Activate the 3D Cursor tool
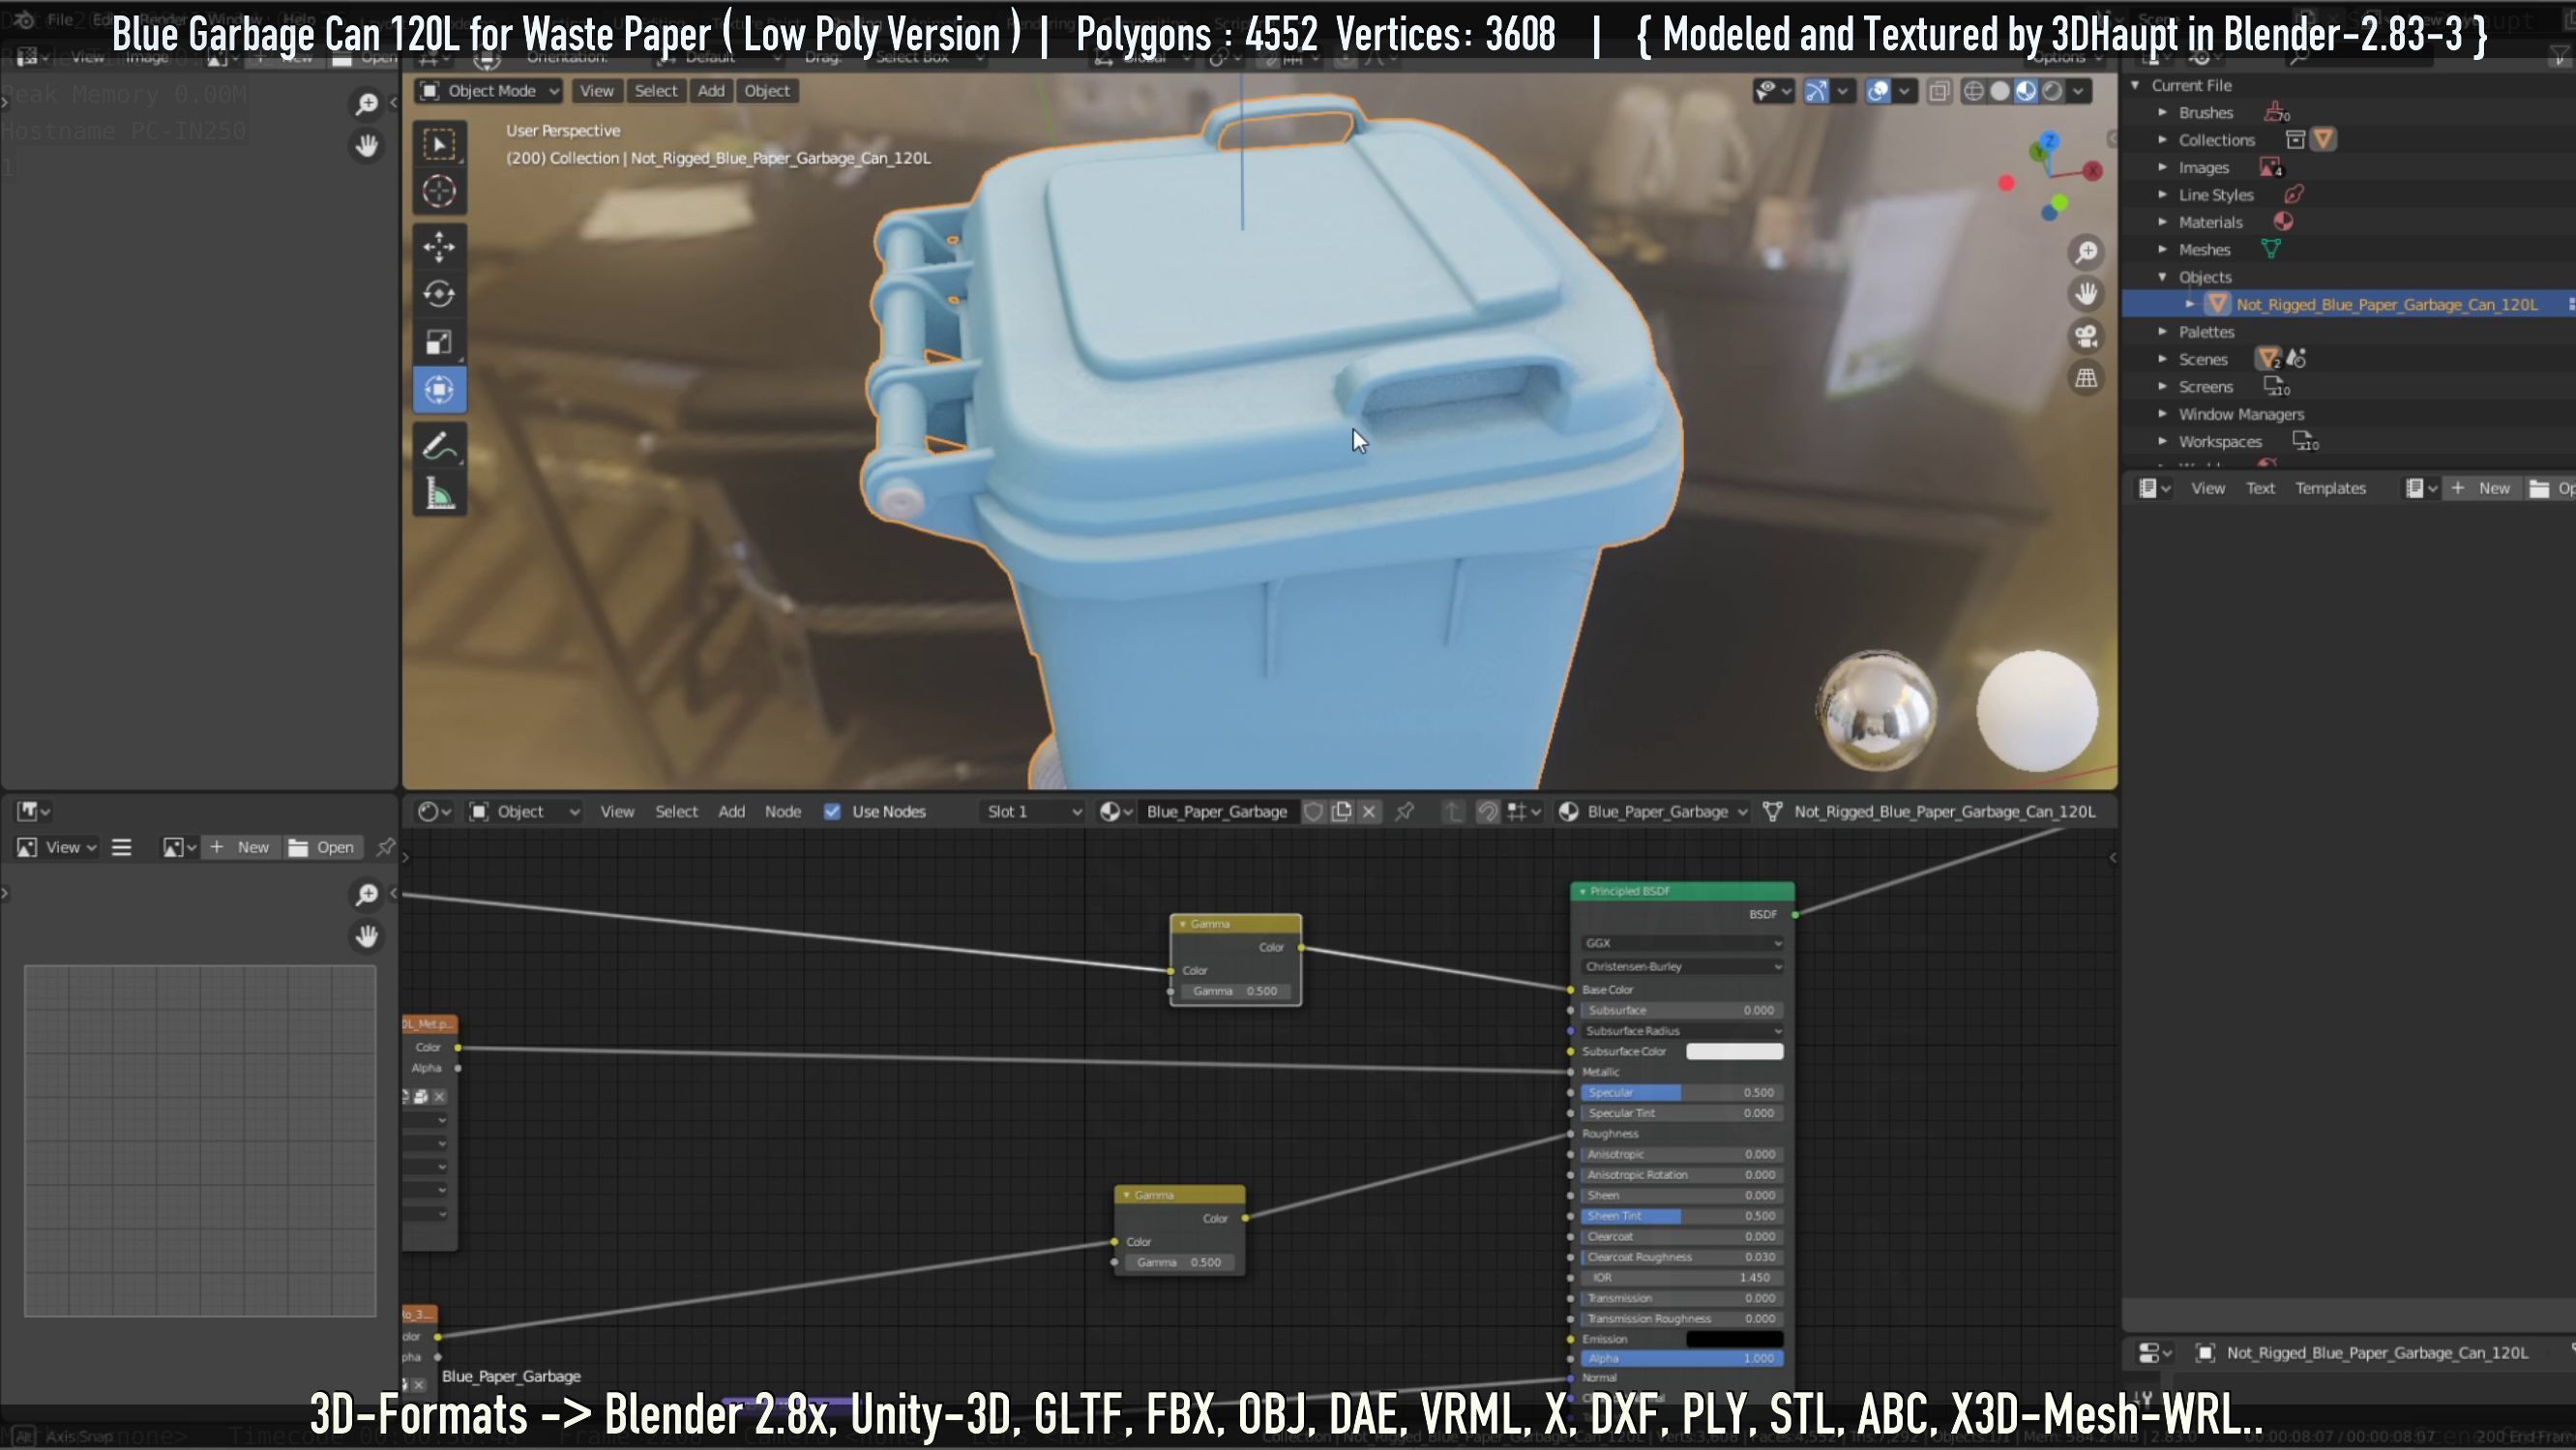2576x1450 pixels. coord(439,191)
